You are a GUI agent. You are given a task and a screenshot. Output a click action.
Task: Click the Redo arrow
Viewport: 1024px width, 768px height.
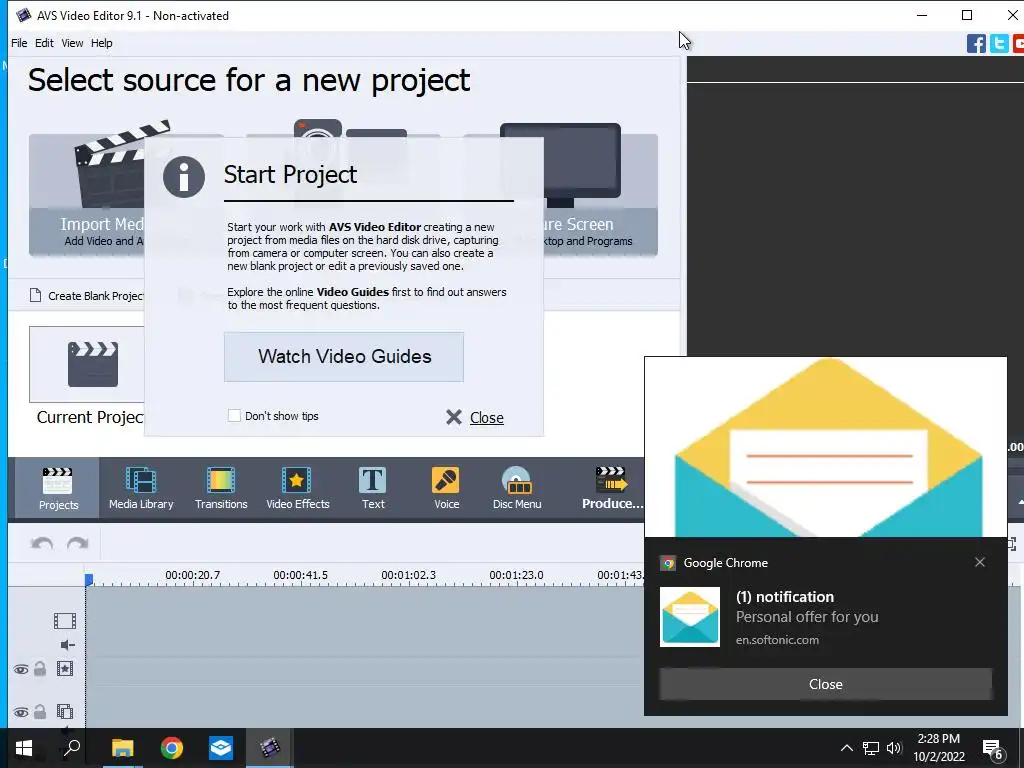(x=78, y=543)
